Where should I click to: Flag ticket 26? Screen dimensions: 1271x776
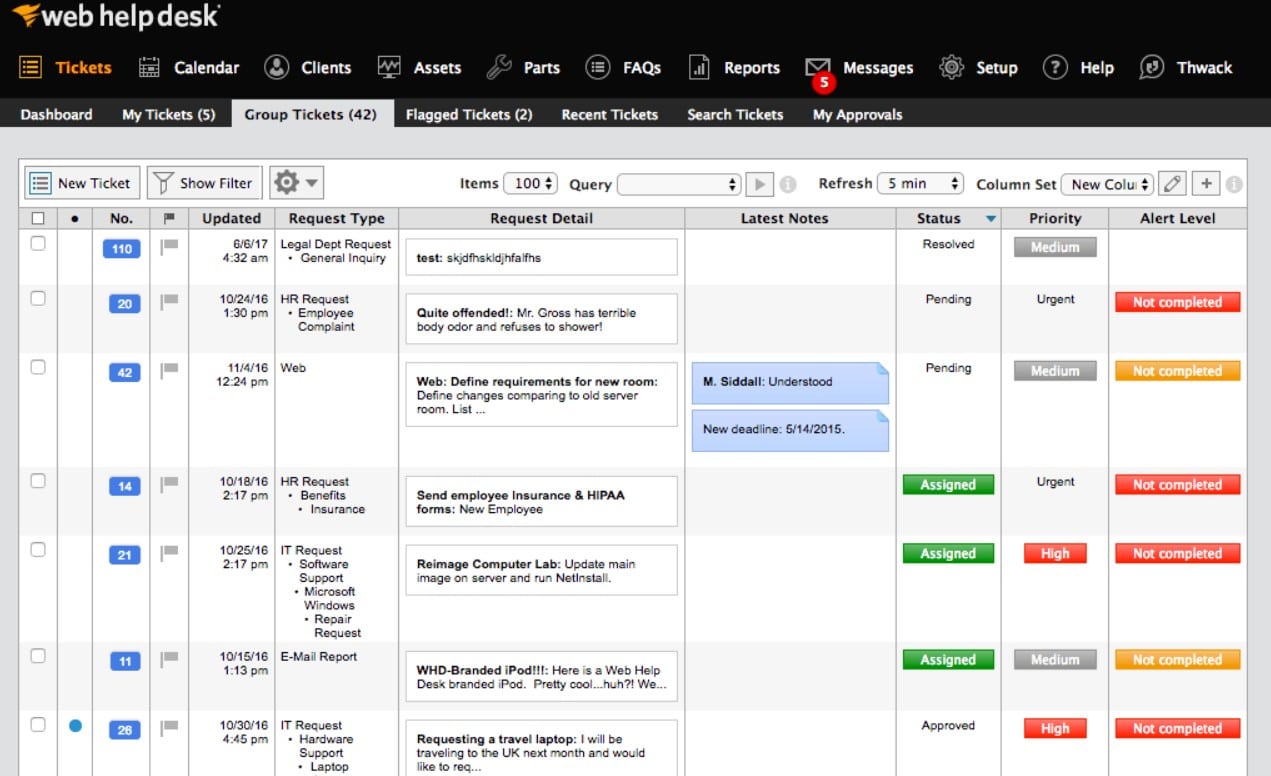pos(169,728)
